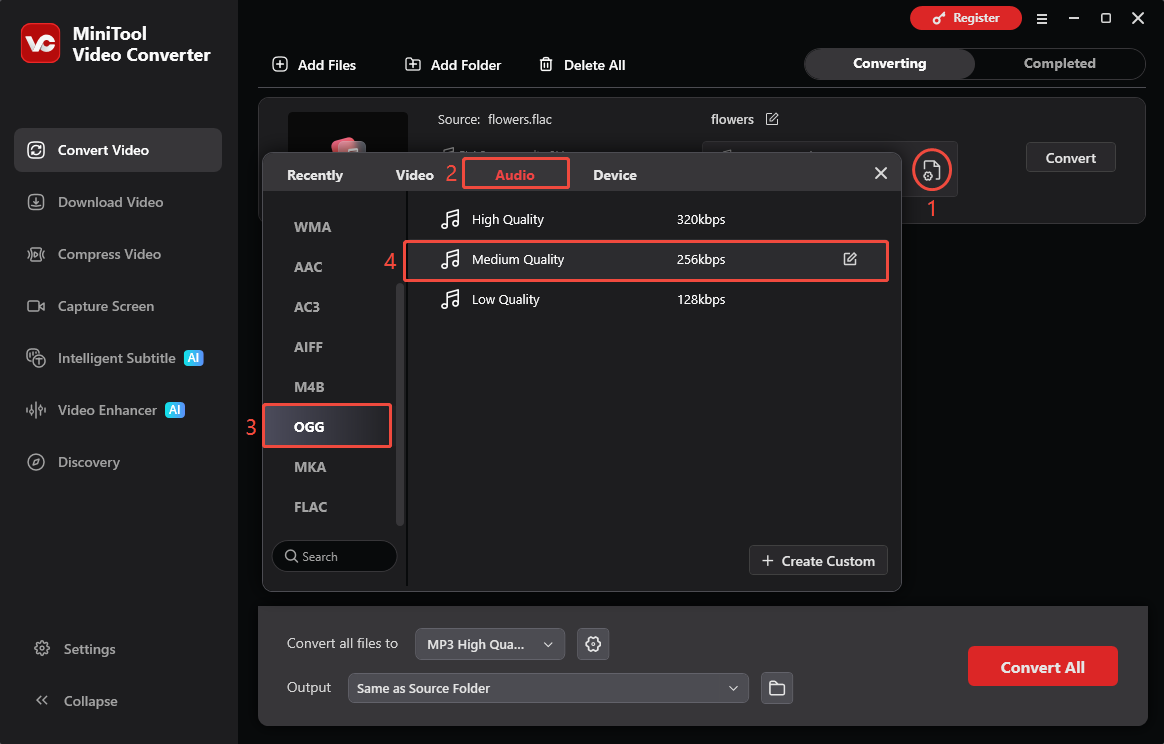The height and width of the screenshot is (744, 1164).
Task: Click the Convert All button
Action: tap(1042, 667)
